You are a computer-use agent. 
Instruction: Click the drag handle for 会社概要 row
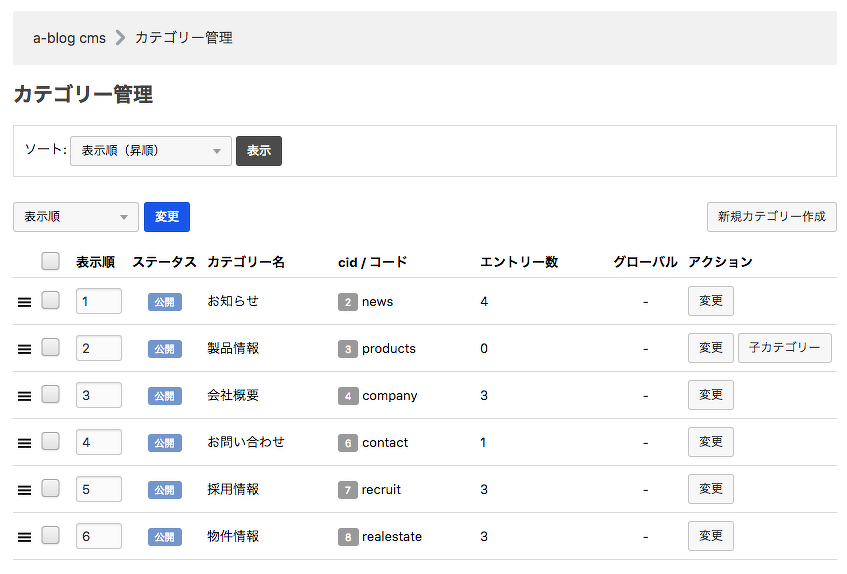coord(25,396)
